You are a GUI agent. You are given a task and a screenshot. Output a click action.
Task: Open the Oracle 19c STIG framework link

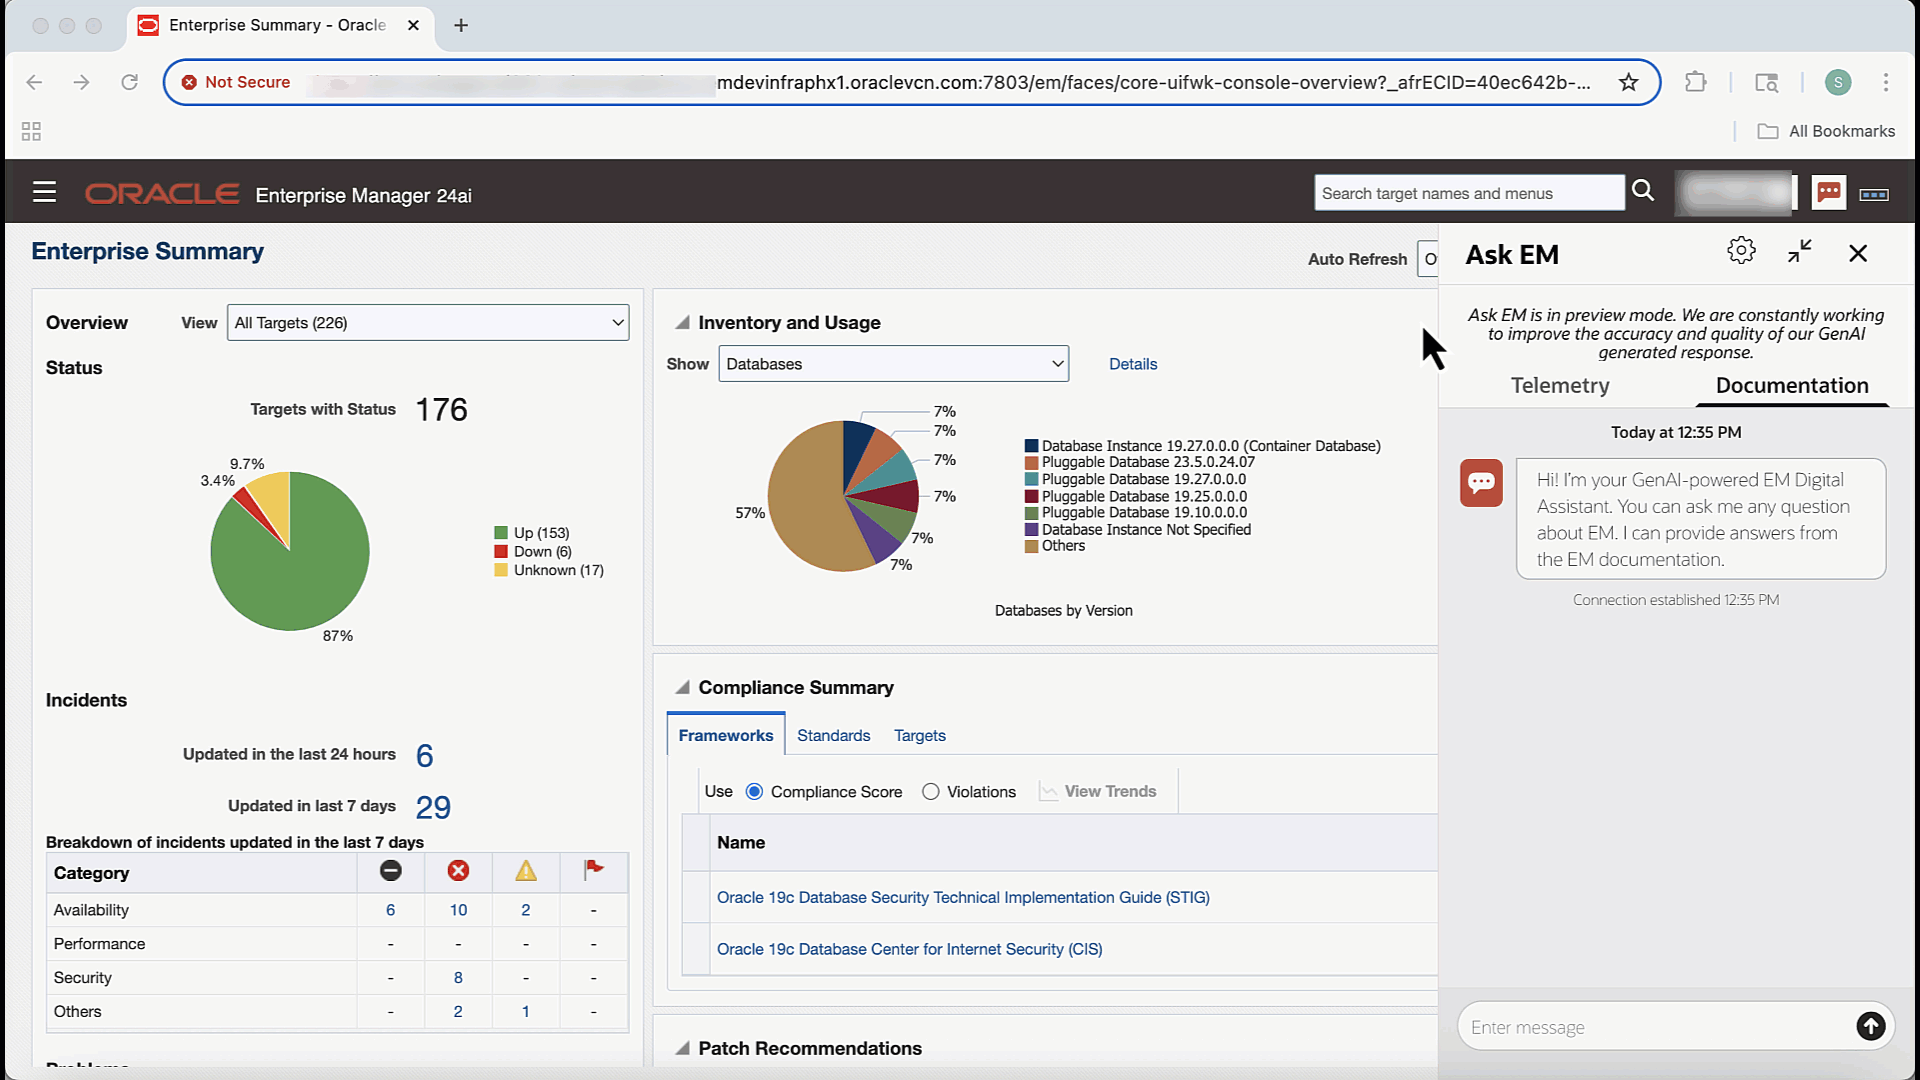[x=962, y=898]
